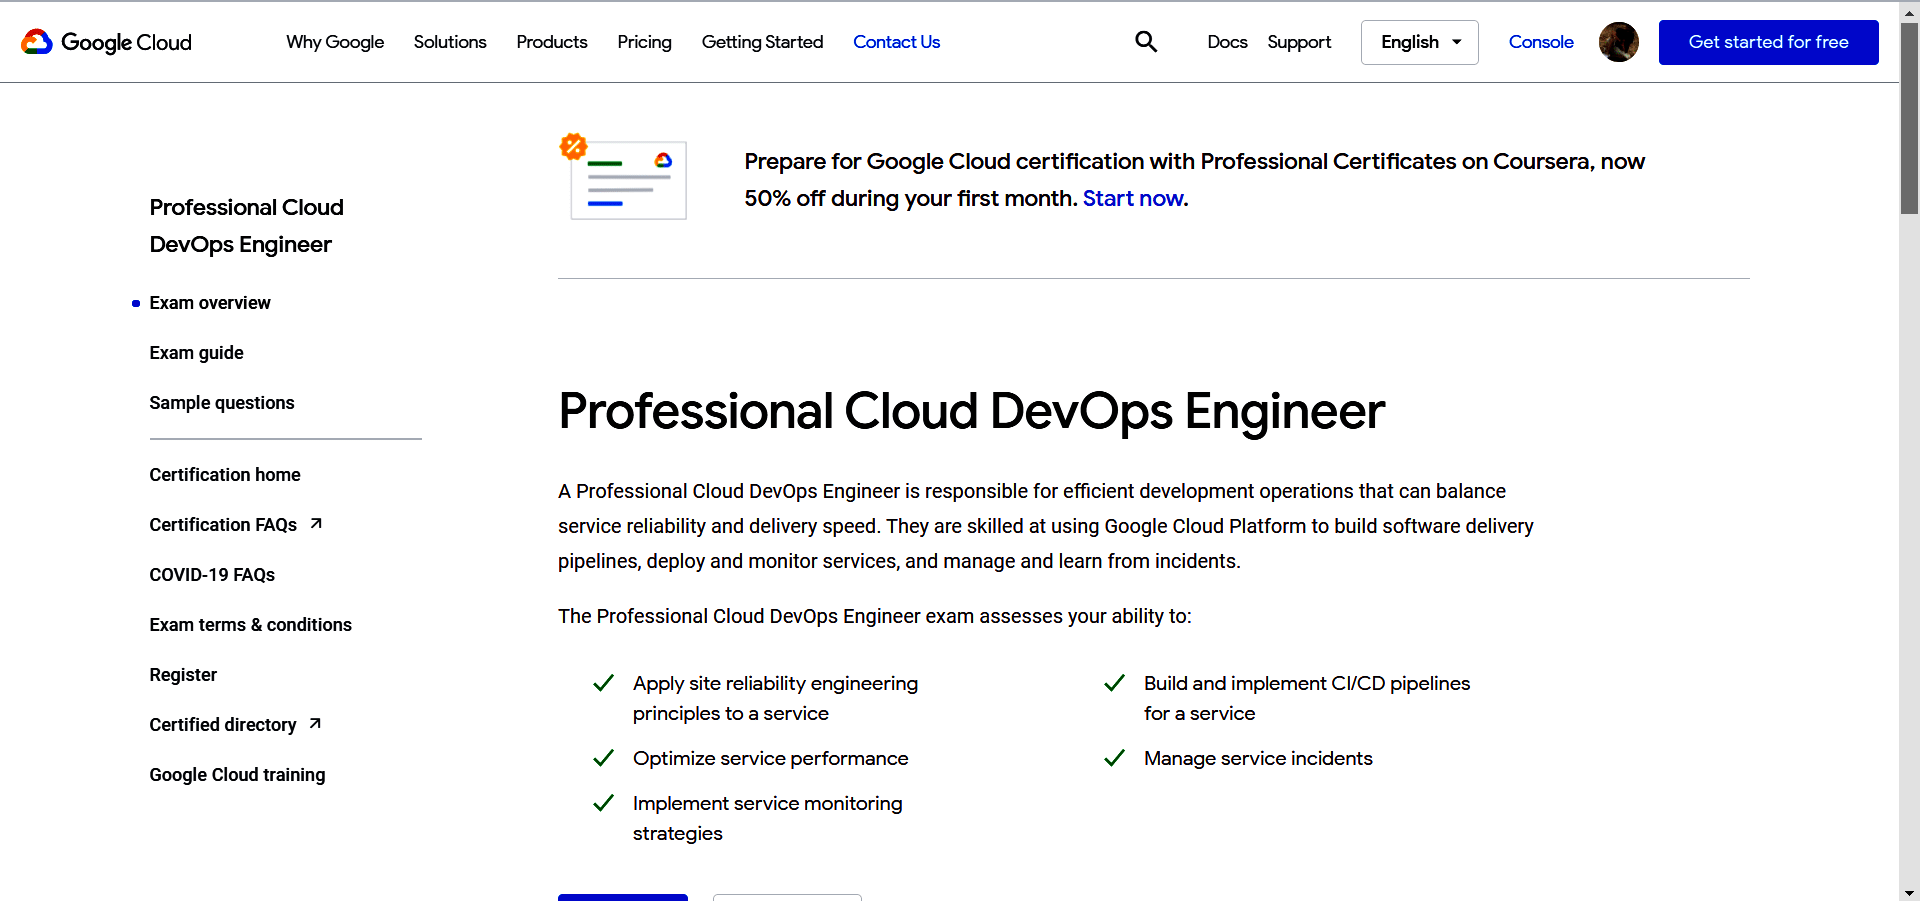Open Sample questions in the sidebar
Image resolution: width=1920 pixels, height=901 pixels.
point(222,403)
